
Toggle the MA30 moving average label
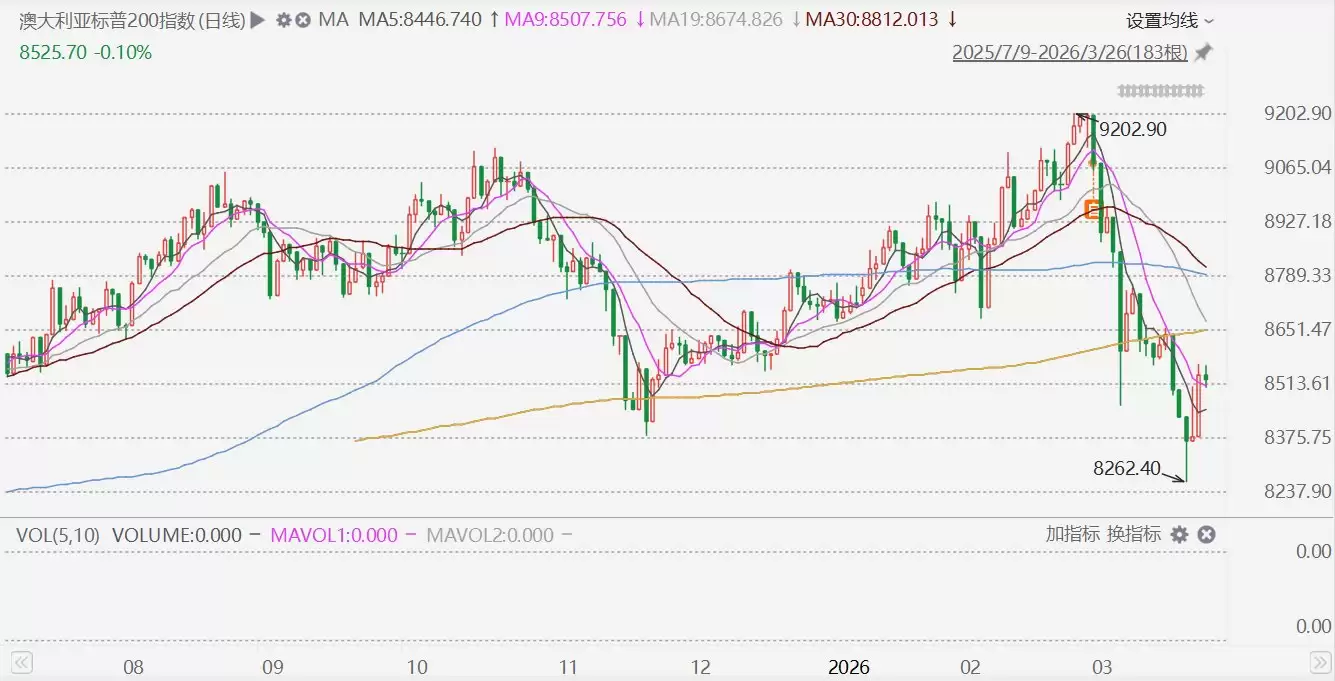coord(872,20)
